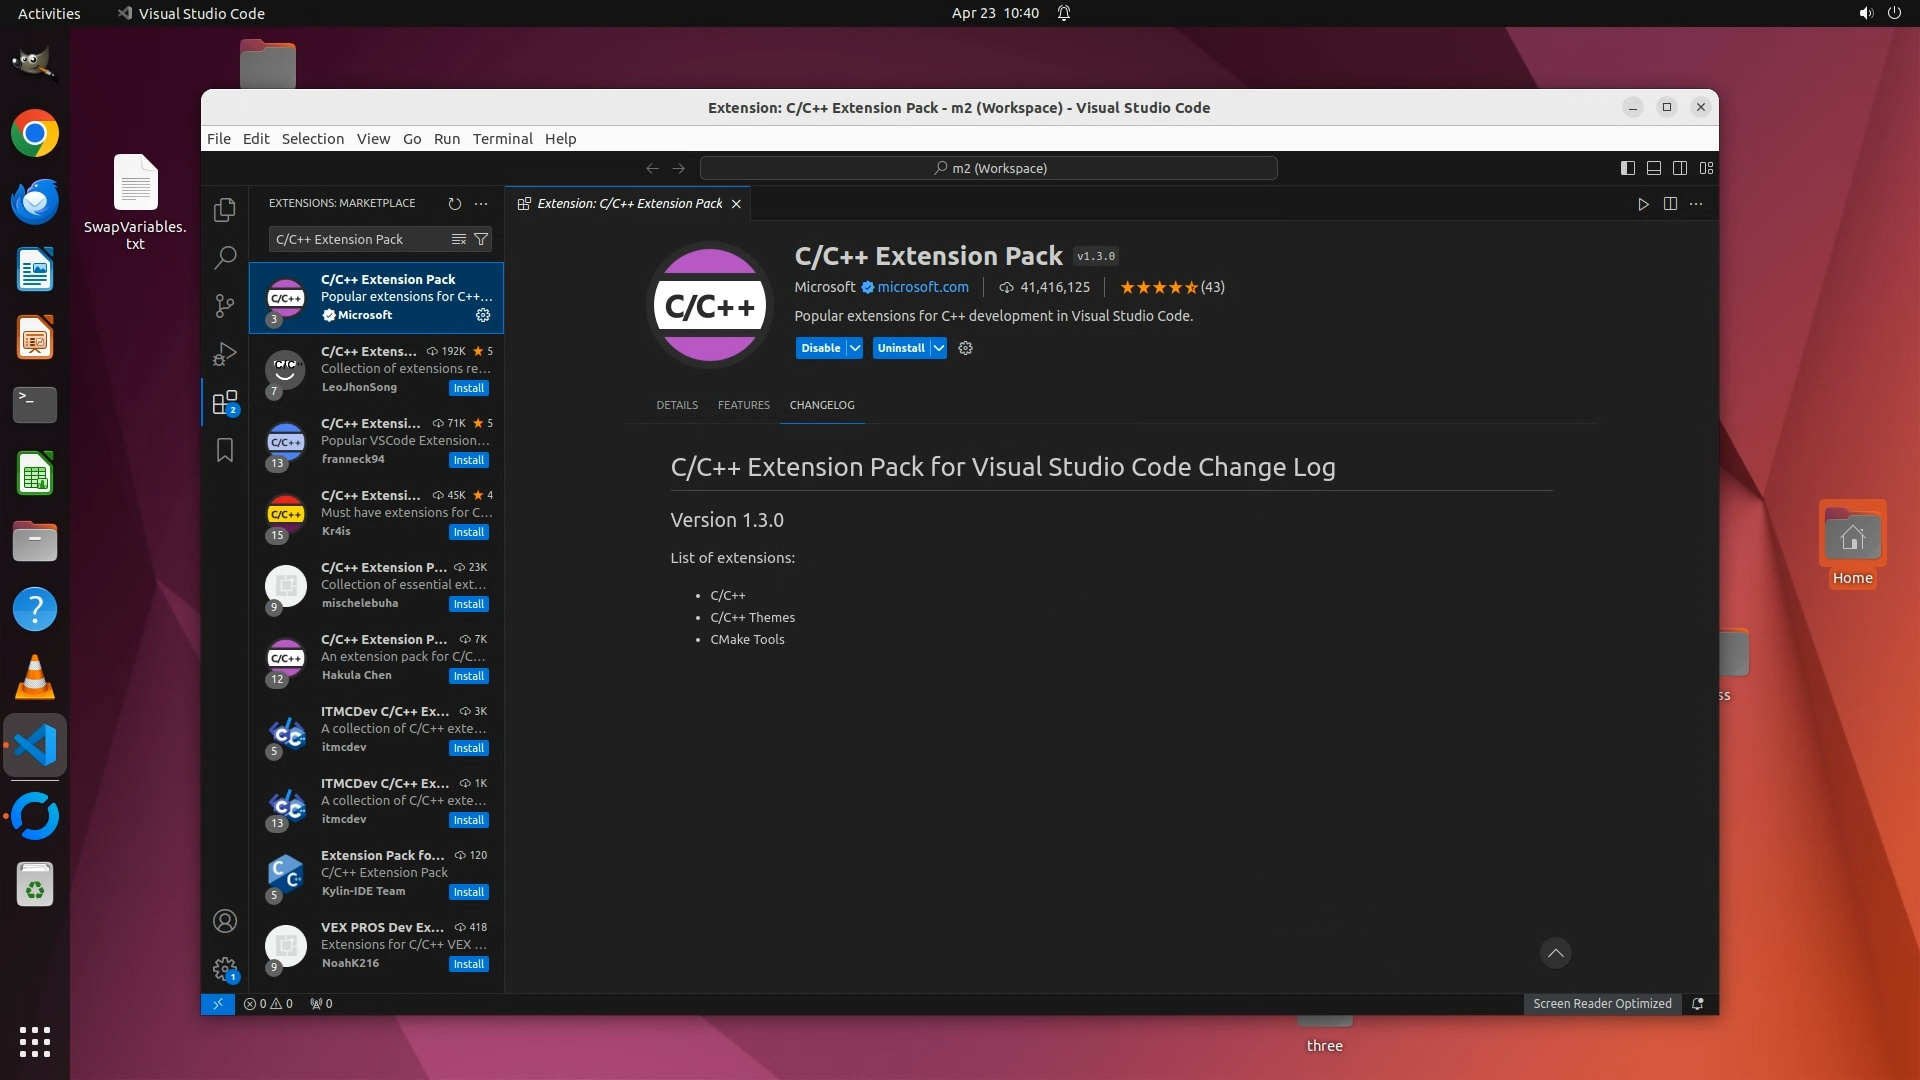Toggle the primary side bar layout button
The image size is (1920, 1080).
[x=1628, y=168]
